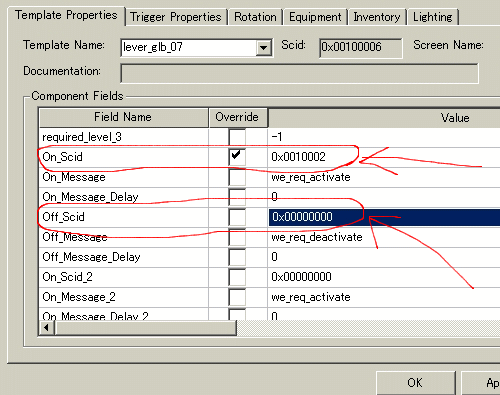This screenshot has width=500, height=395.
Task: Uncheck Override checkbox for On_Scid
Action: click(x=237, y=157)
